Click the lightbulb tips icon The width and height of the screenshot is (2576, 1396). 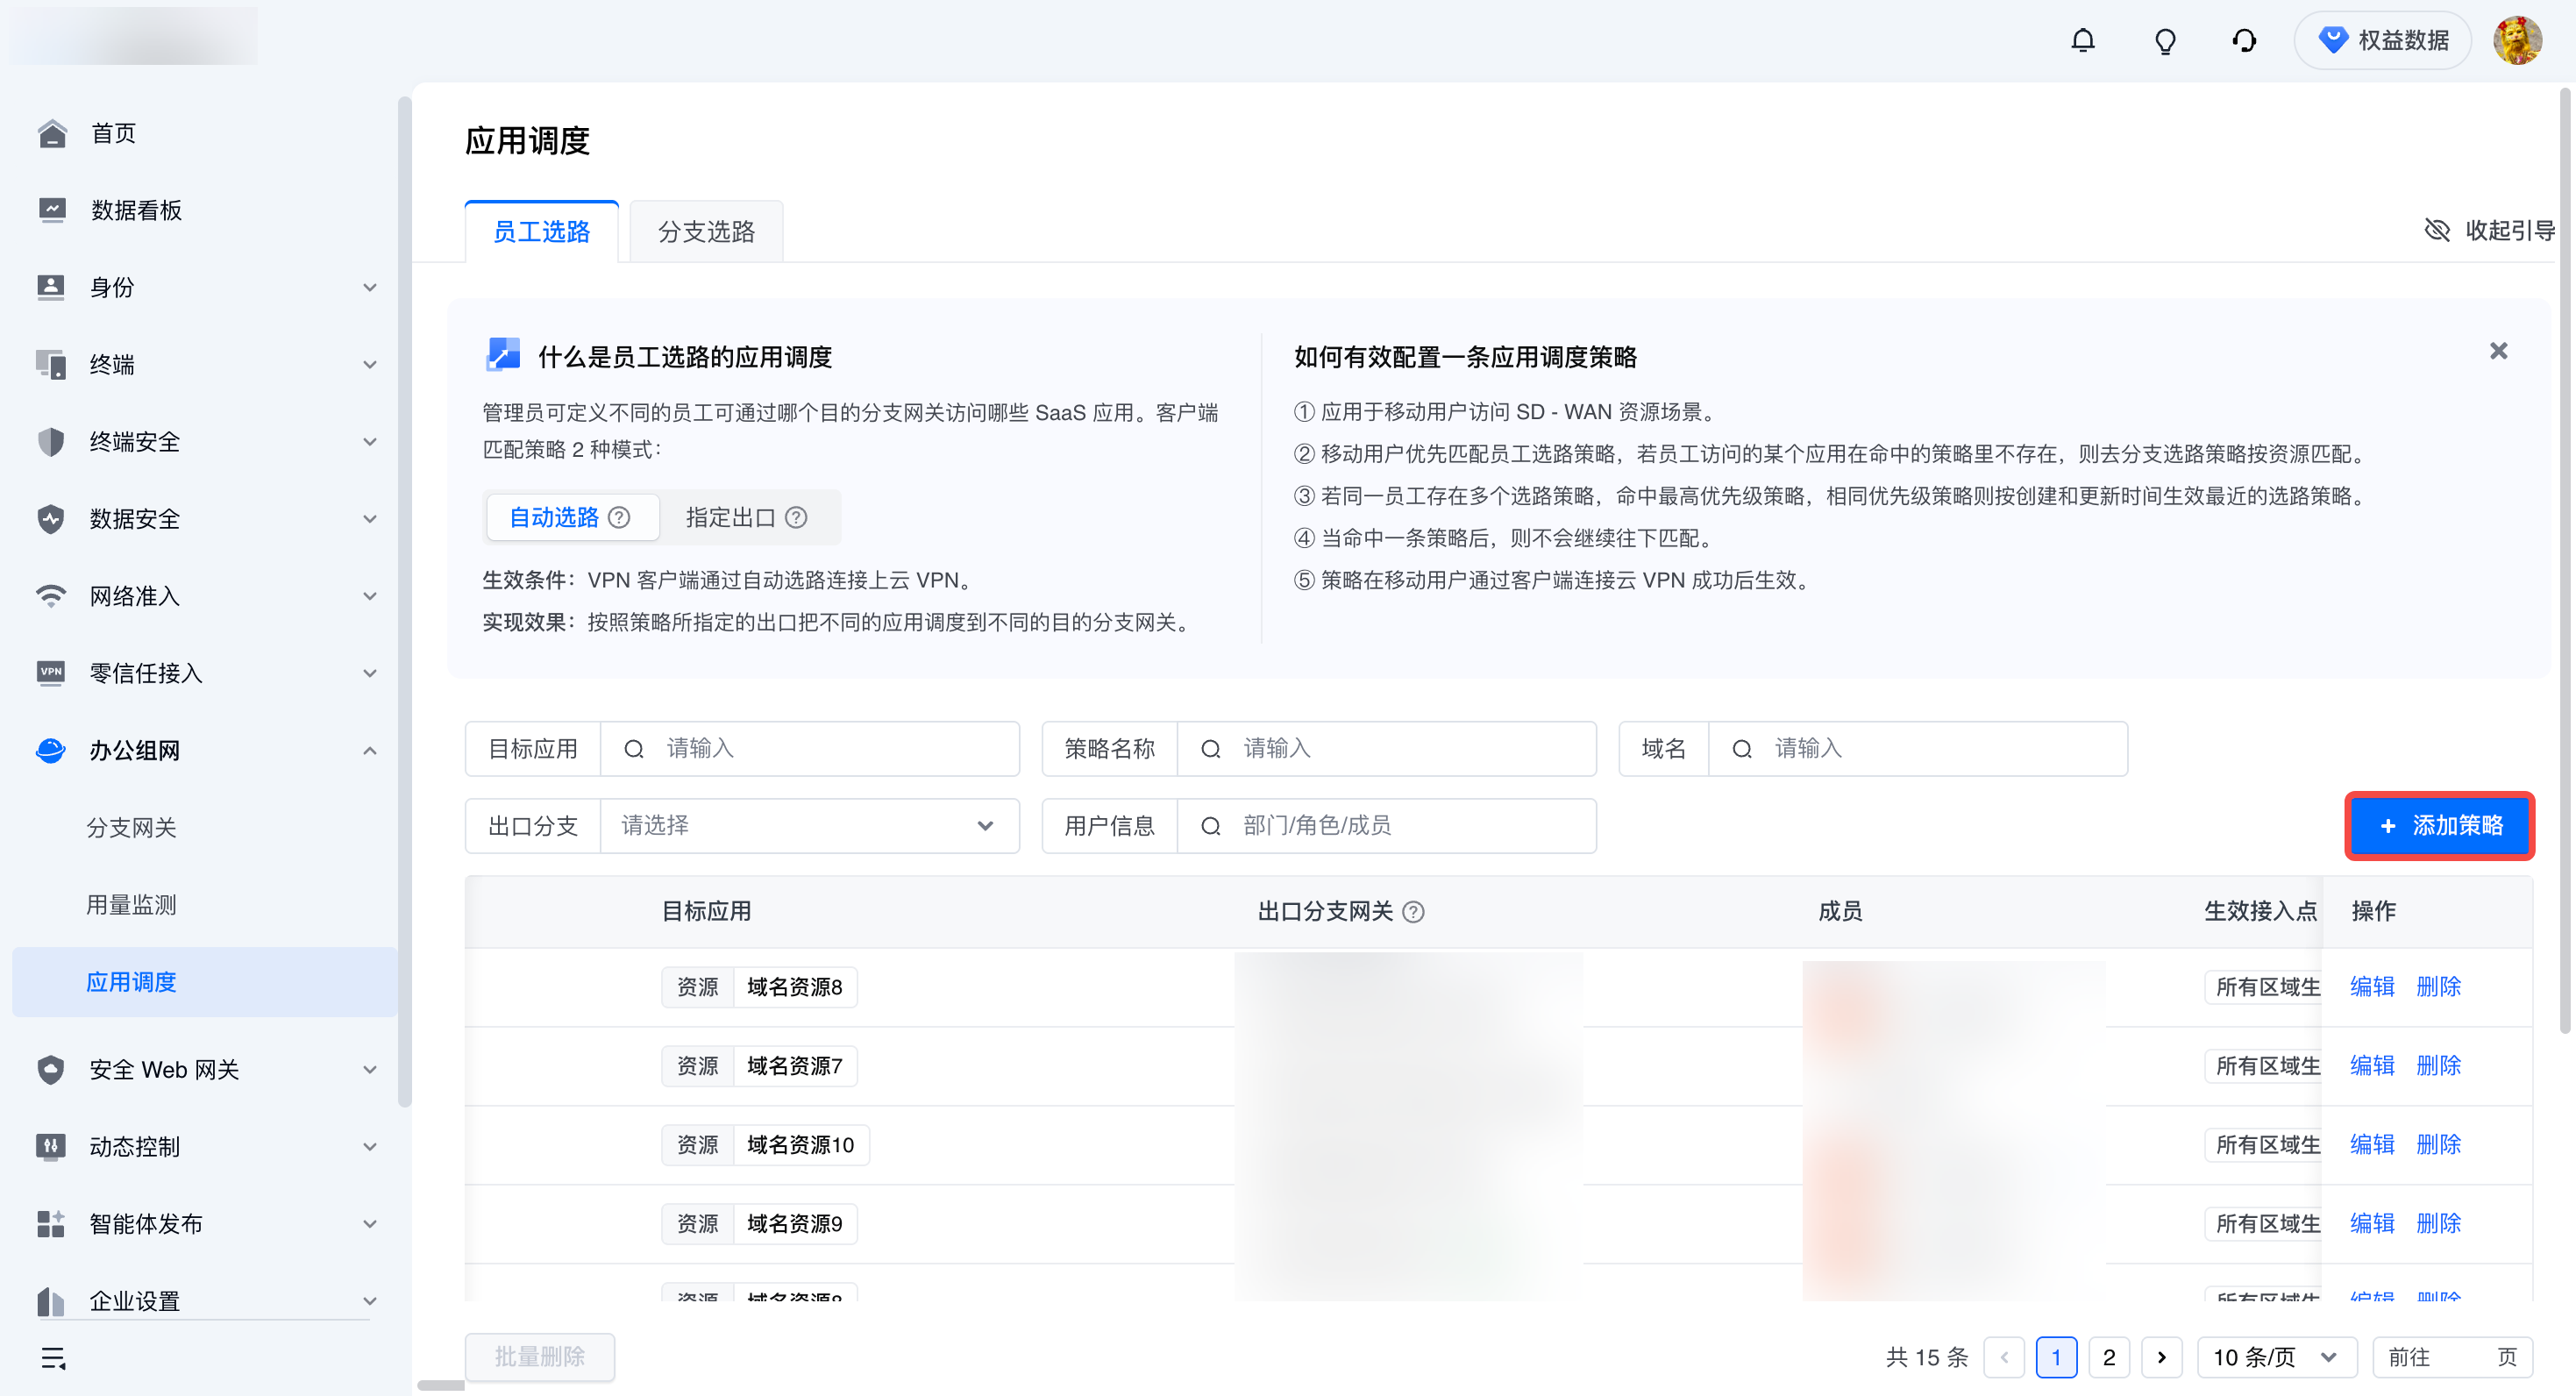coord(2165,41)
